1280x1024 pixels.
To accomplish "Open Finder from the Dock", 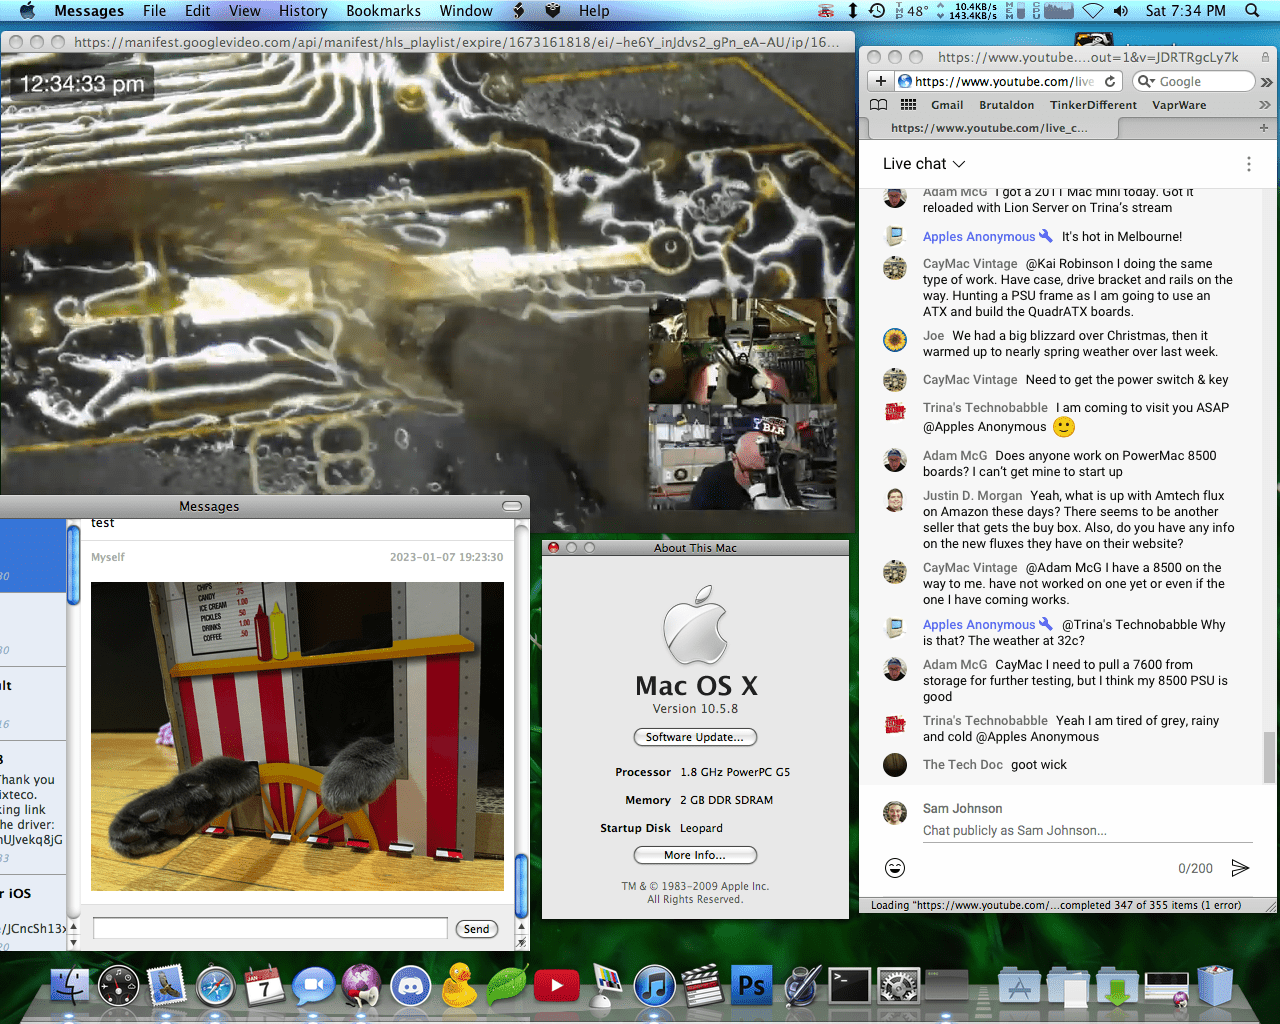I will click(x=71, y=987).
